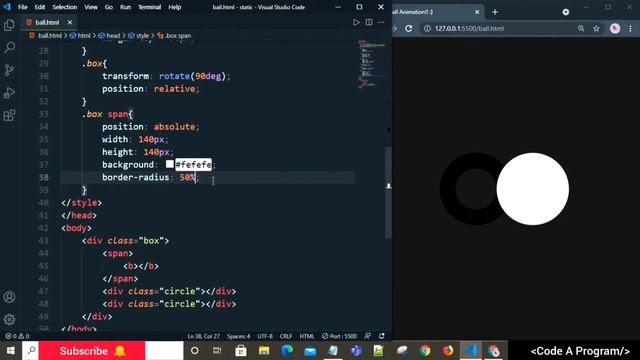Click the errors and warnings status indicator
The height and width of the screenshot is (360, 640).
[17, 336]
